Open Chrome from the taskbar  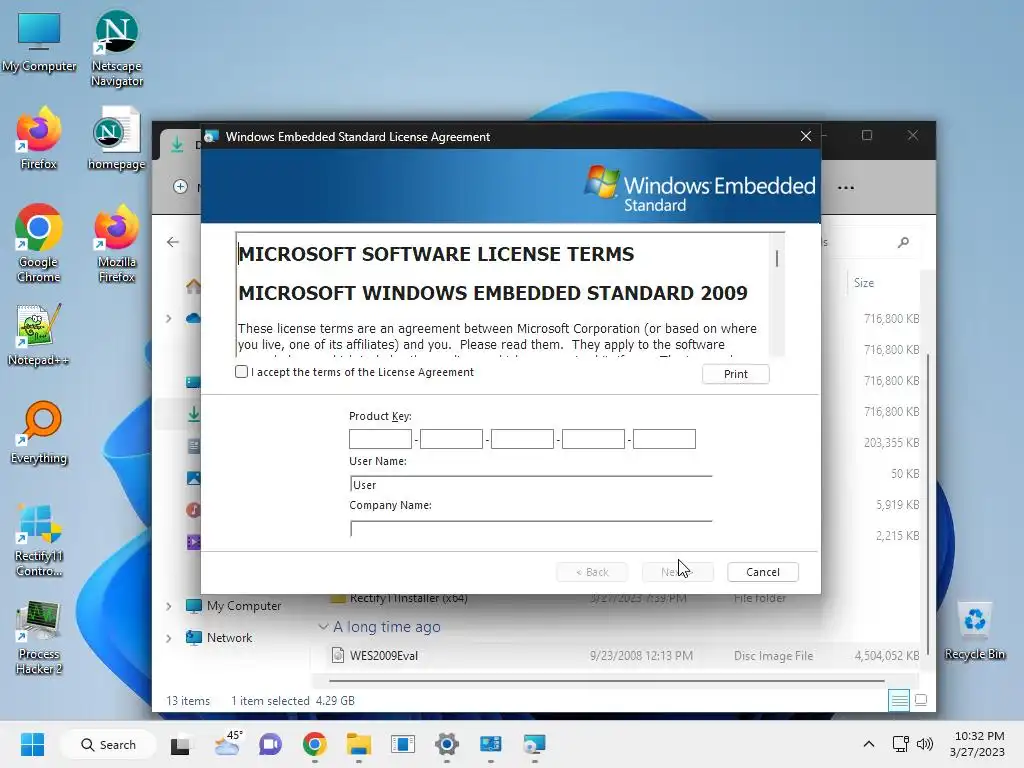(x=314, y=744)
